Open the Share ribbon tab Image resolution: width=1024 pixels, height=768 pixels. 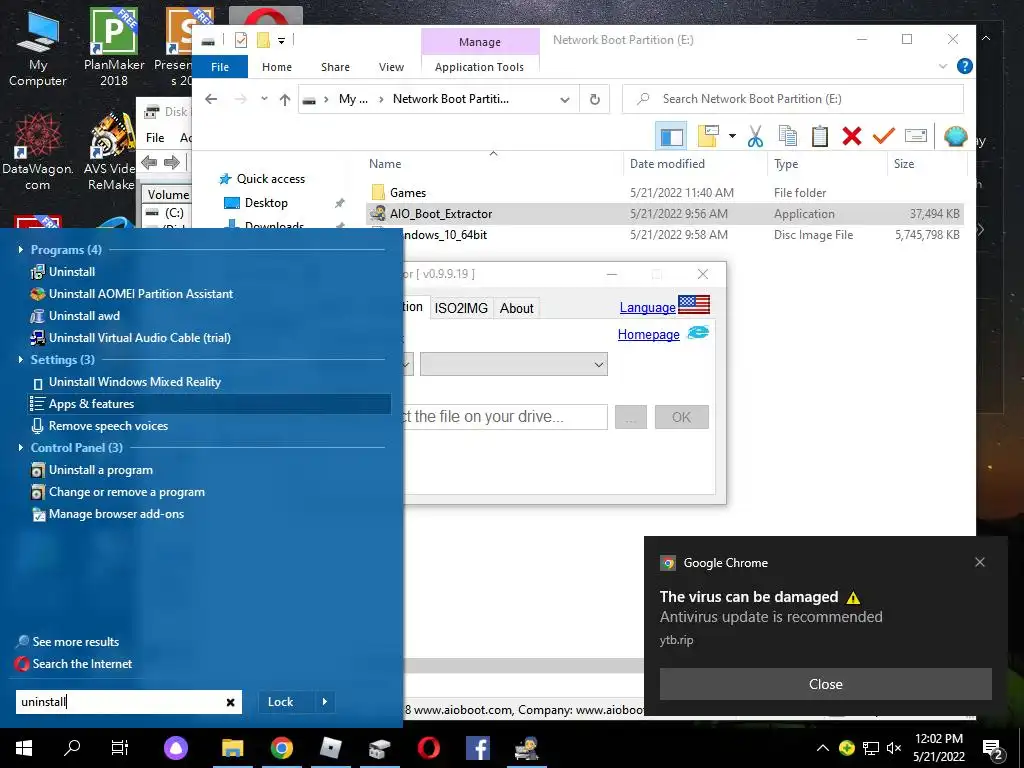335,67
